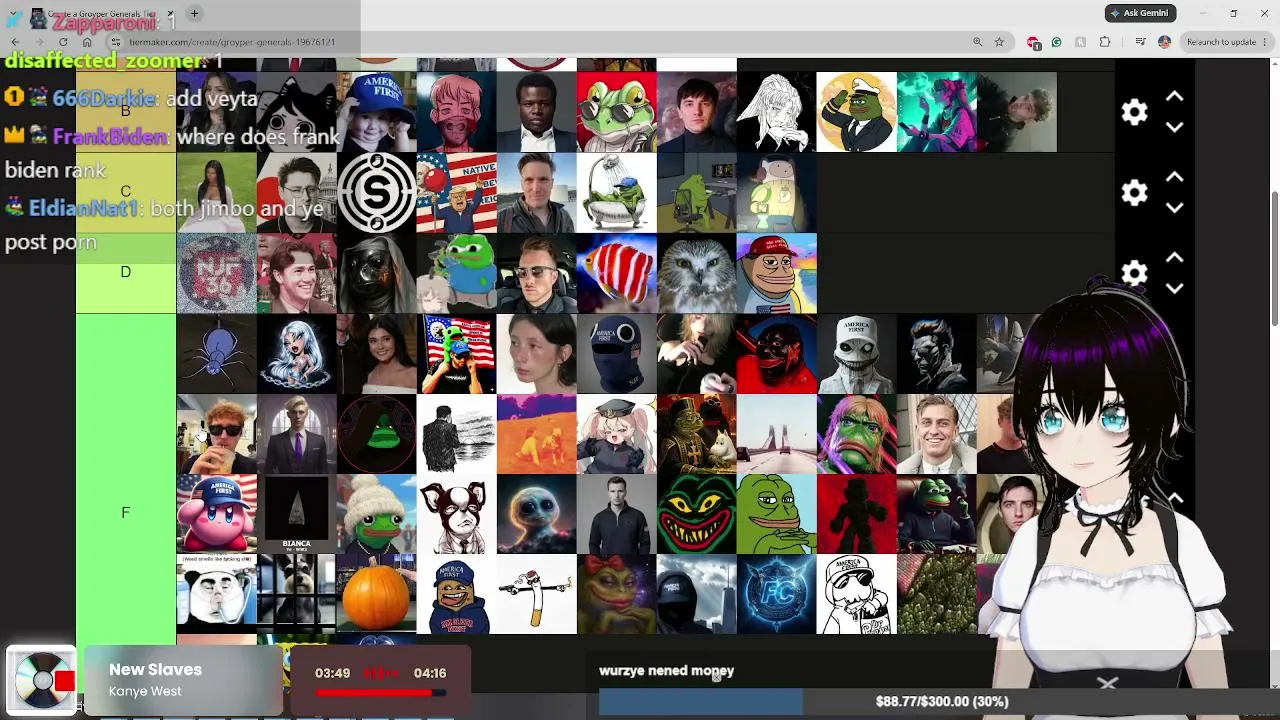Bookmark this page with the star
1280x720 pixels.
999,42
